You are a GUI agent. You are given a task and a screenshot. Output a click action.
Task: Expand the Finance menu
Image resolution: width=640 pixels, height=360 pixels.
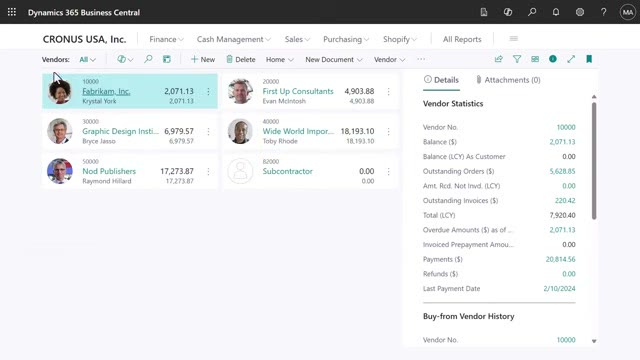(166, 39)
